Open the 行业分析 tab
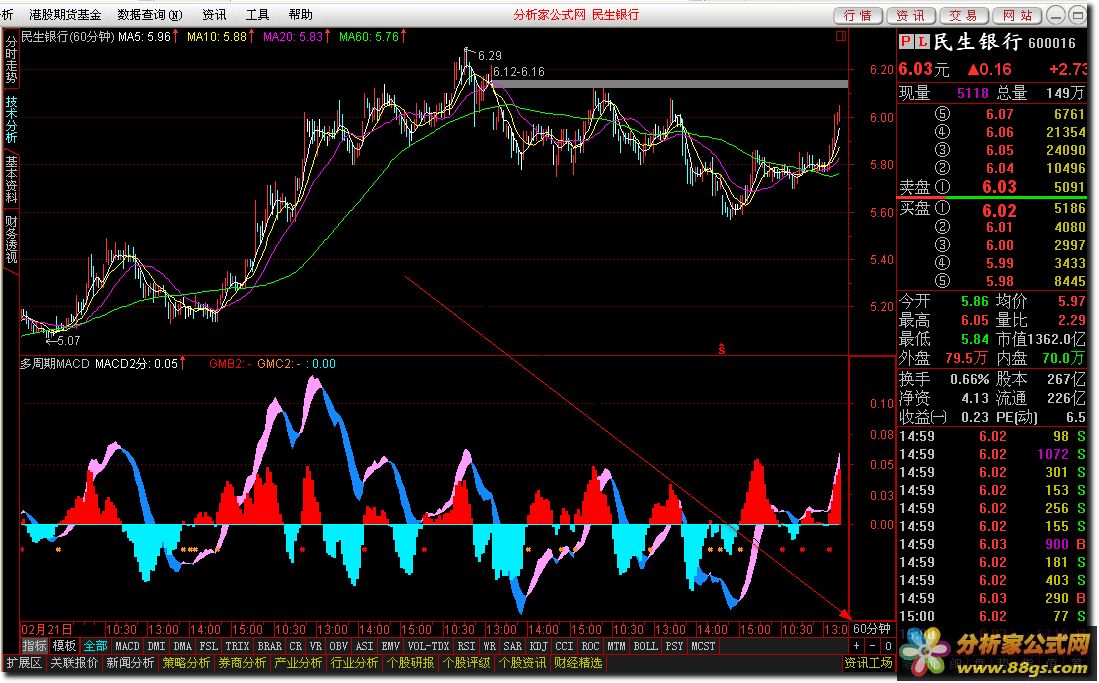 point(355,663)
